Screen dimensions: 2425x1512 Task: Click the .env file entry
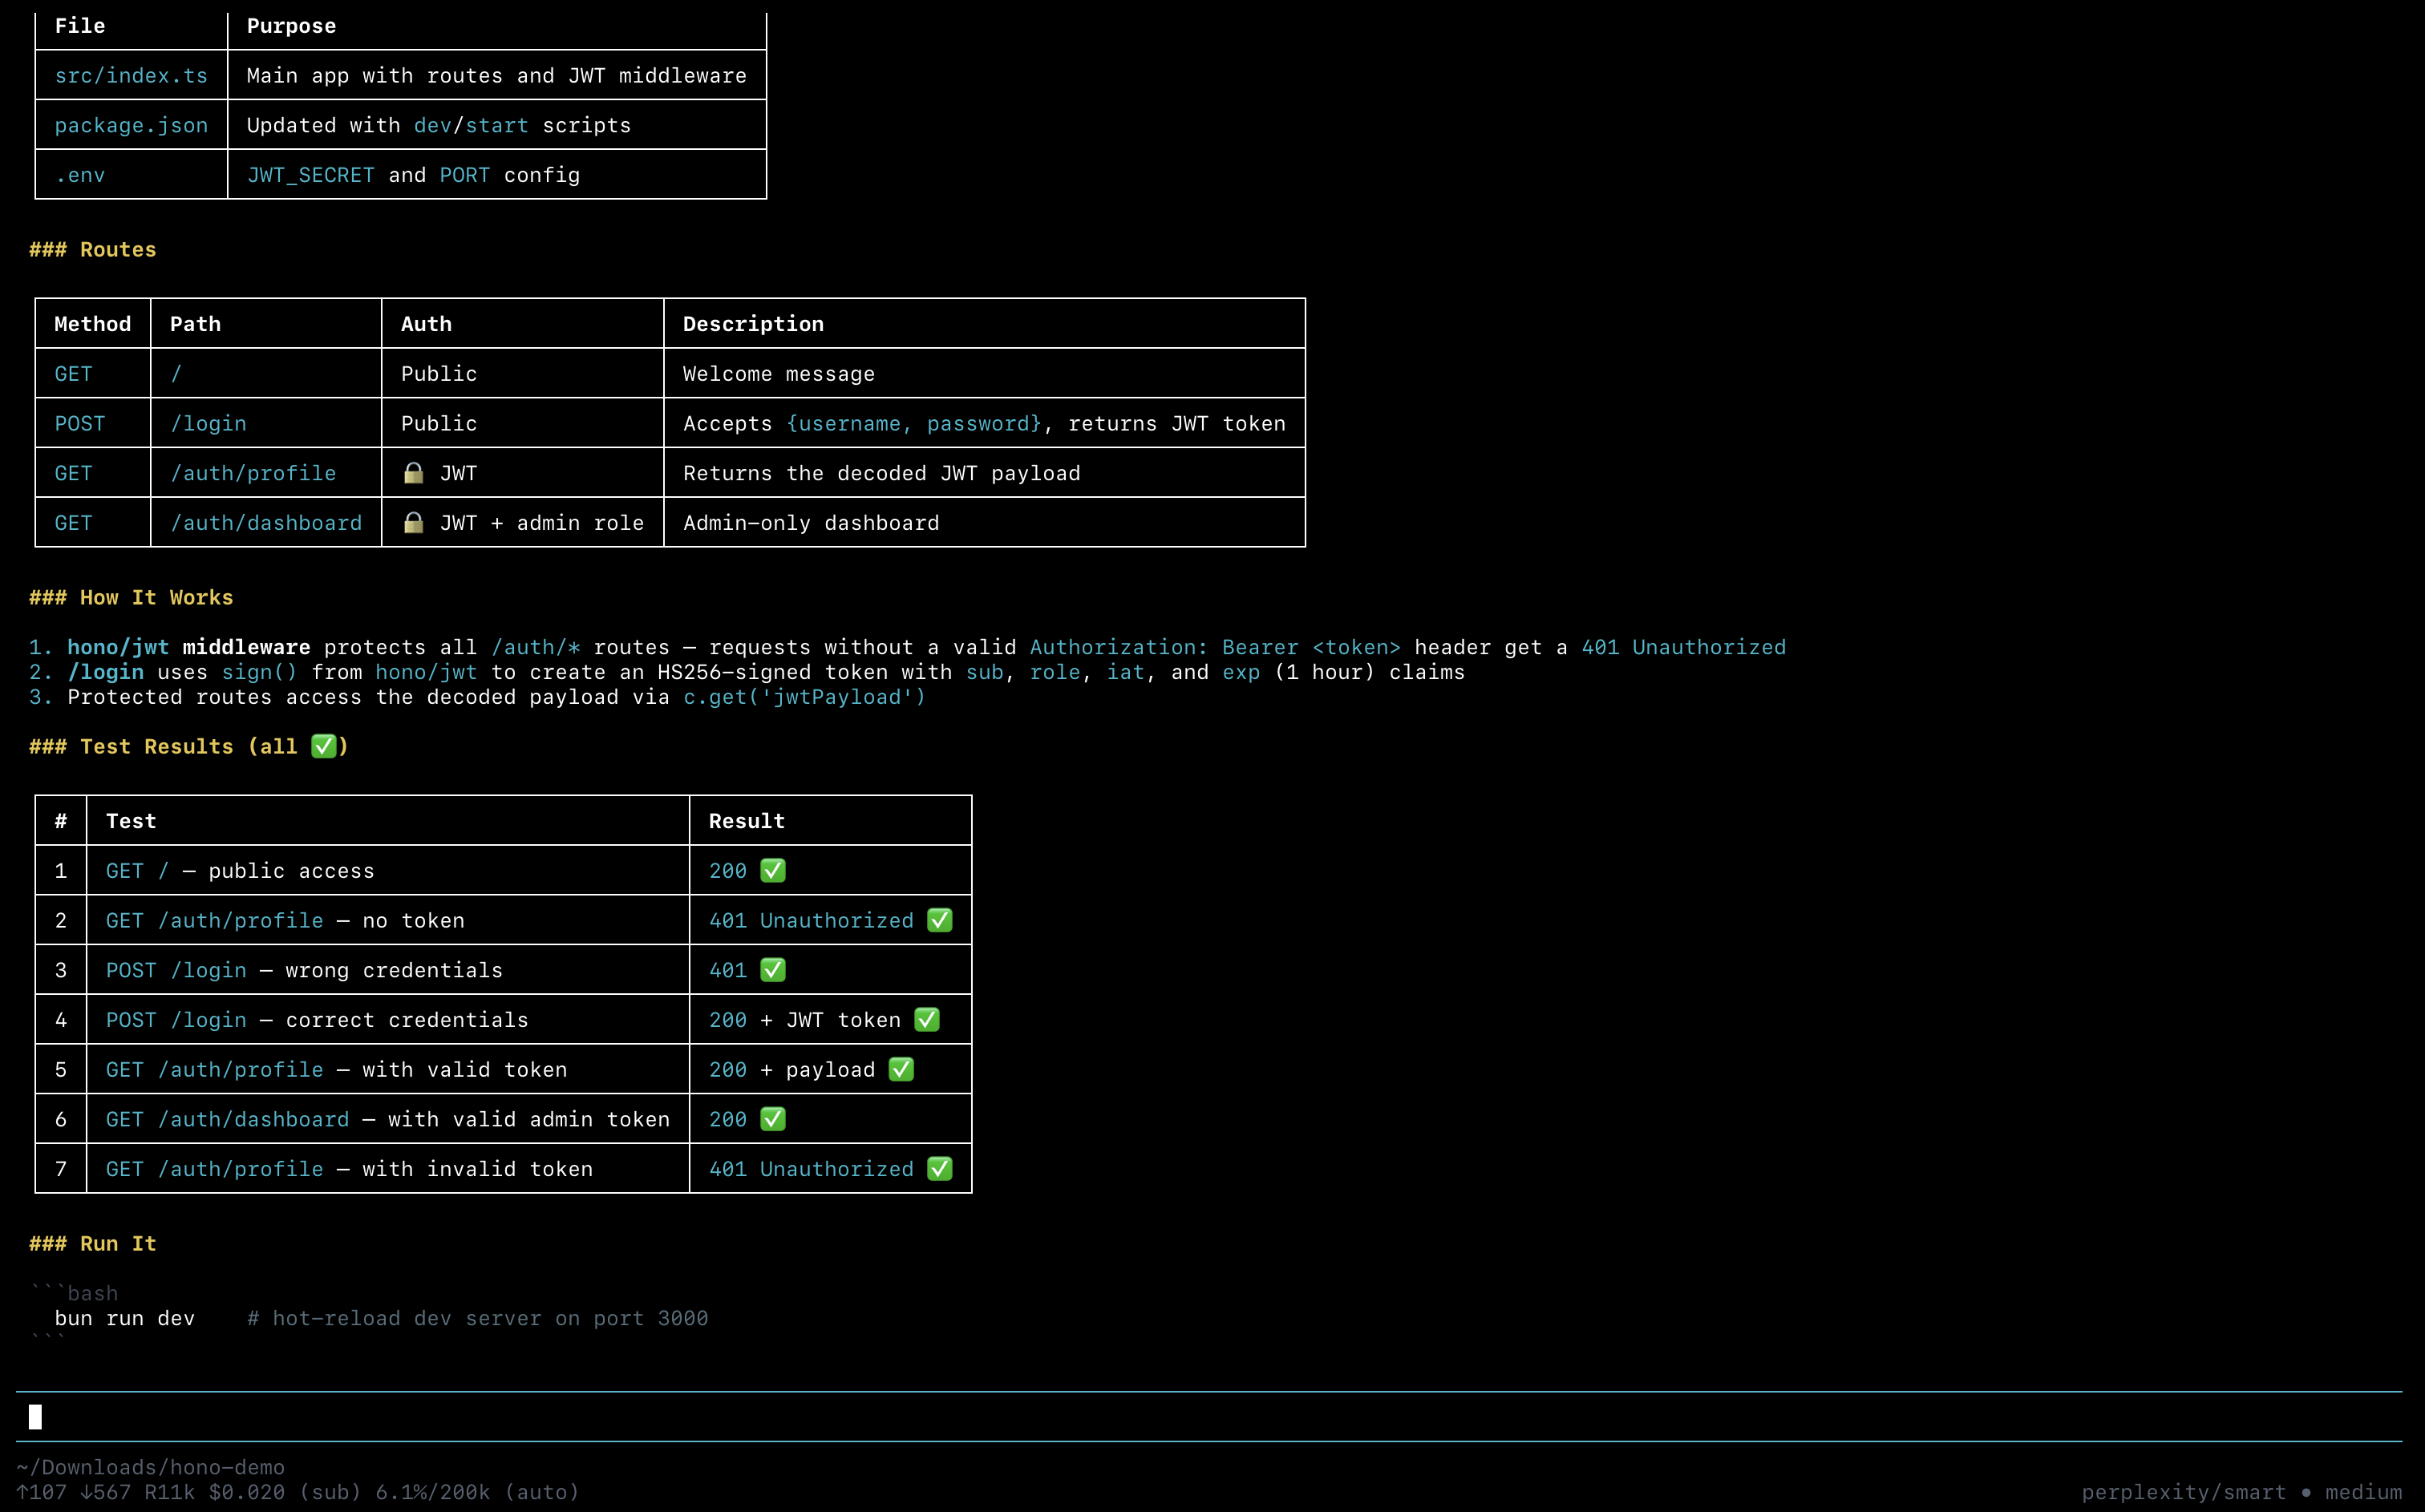click(x=80, y=175)
